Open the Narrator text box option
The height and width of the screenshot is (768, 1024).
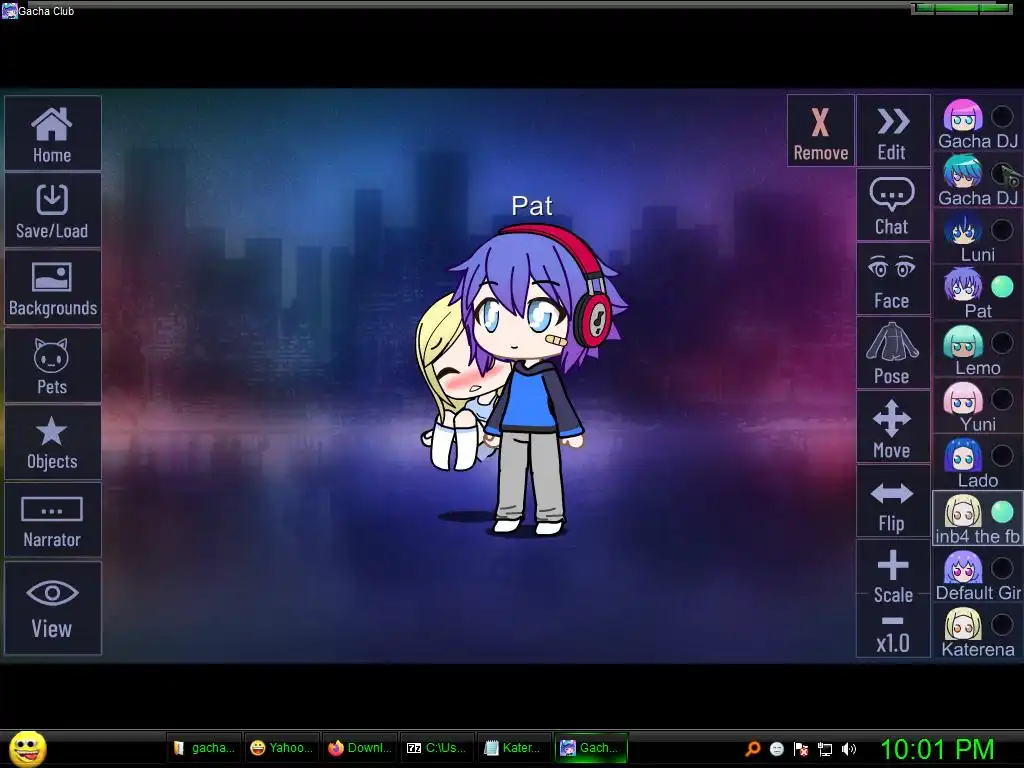[52, 520]
